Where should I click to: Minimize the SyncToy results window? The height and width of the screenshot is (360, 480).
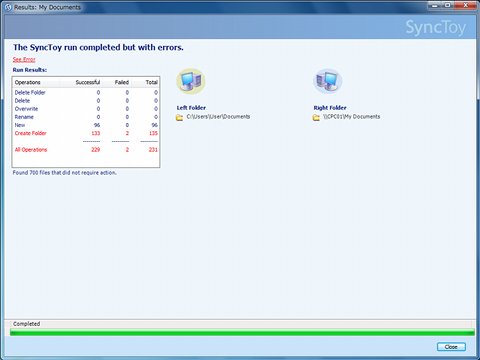[435, 5]
